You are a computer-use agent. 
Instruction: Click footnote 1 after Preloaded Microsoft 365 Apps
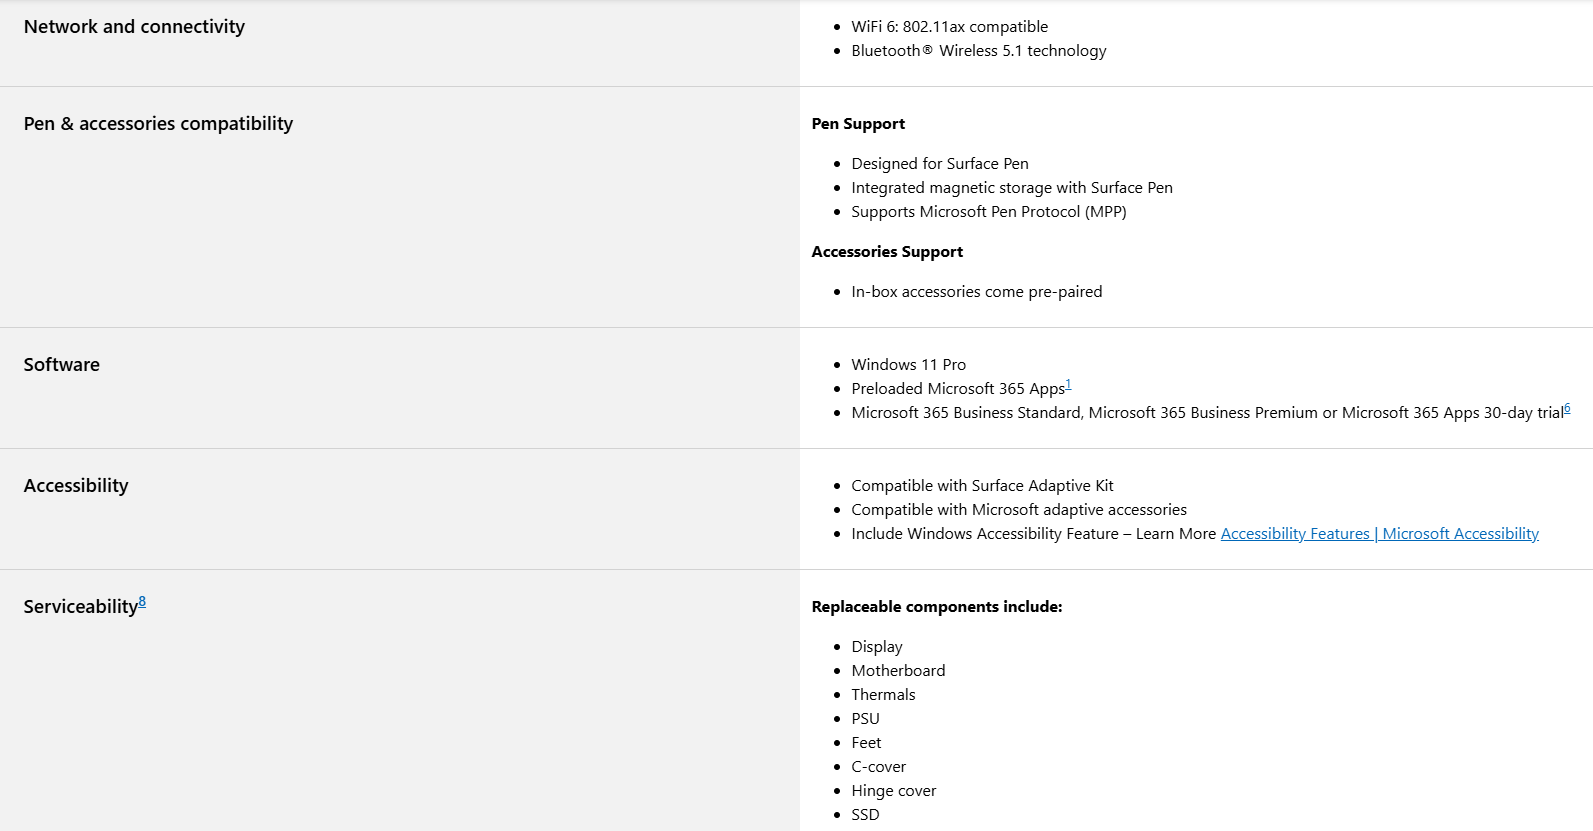pyautogui.click(x=1068, y=384)
